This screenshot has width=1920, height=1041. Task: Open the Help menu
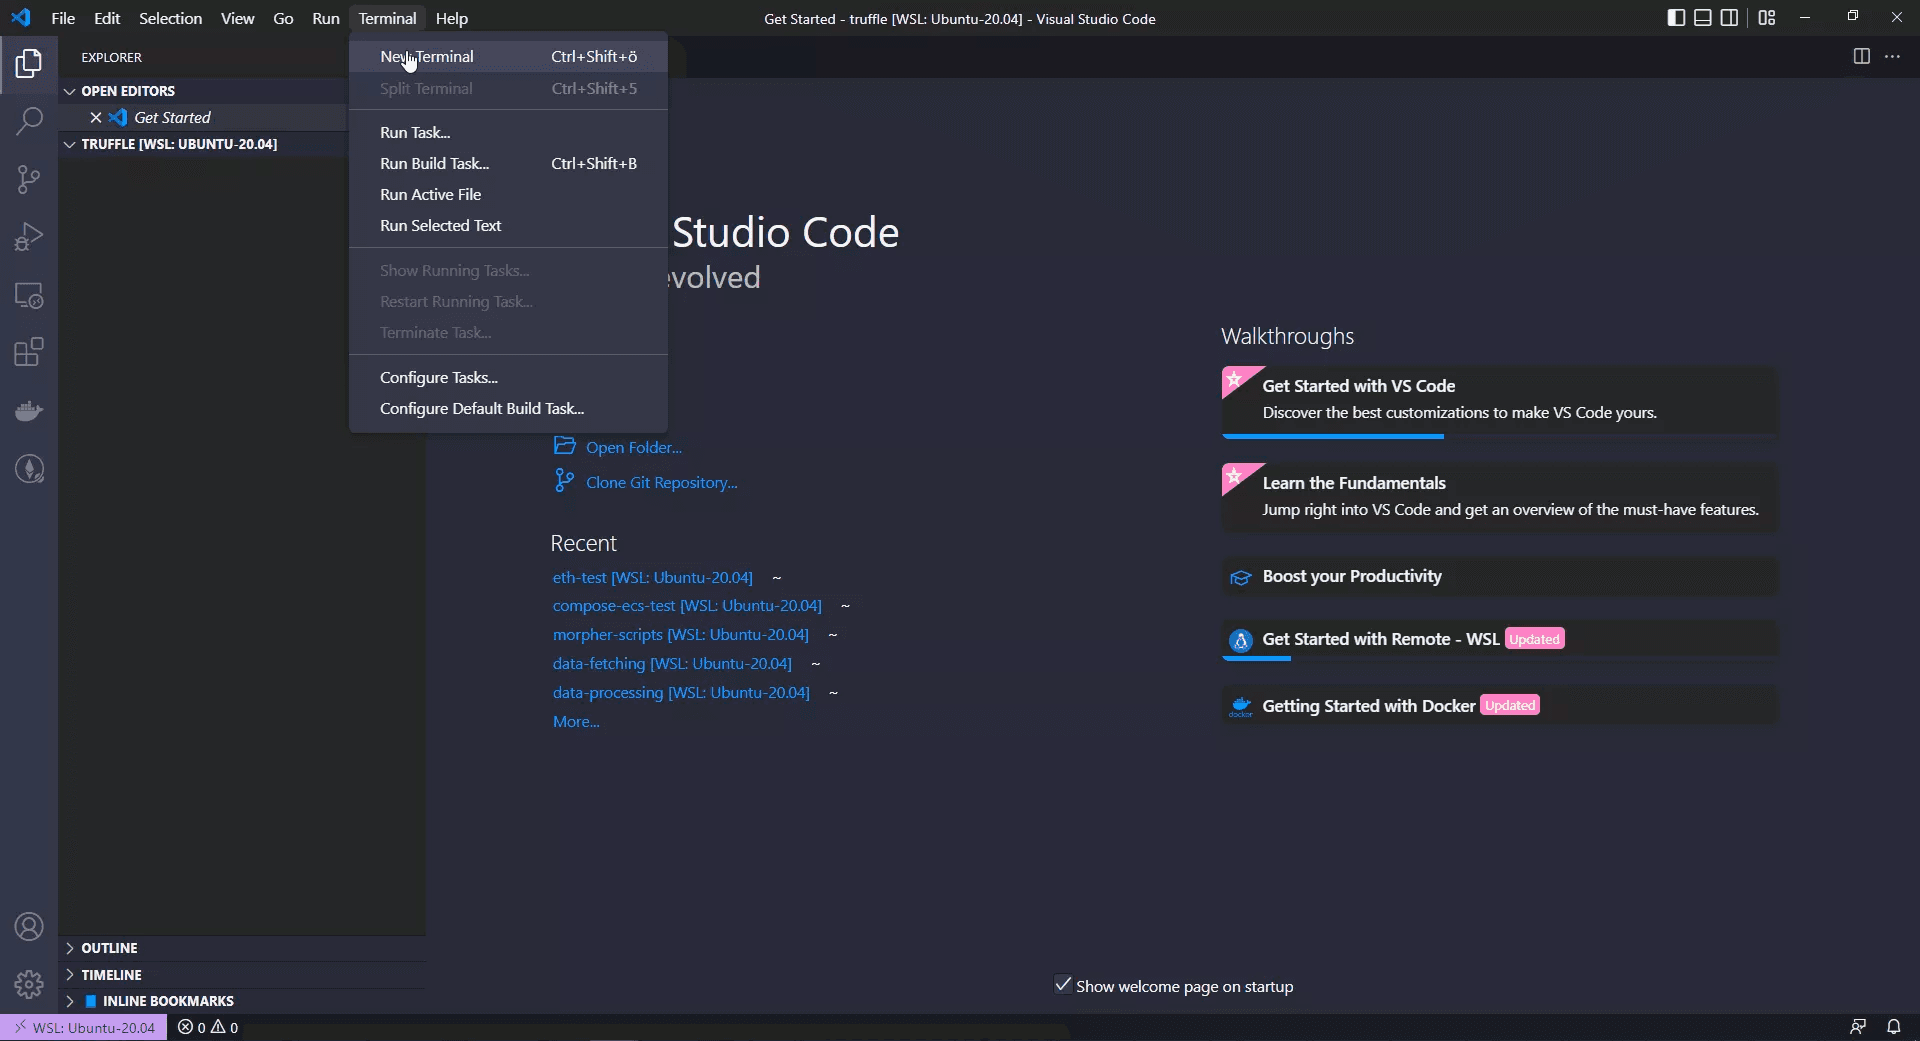[x=452, y=18]
